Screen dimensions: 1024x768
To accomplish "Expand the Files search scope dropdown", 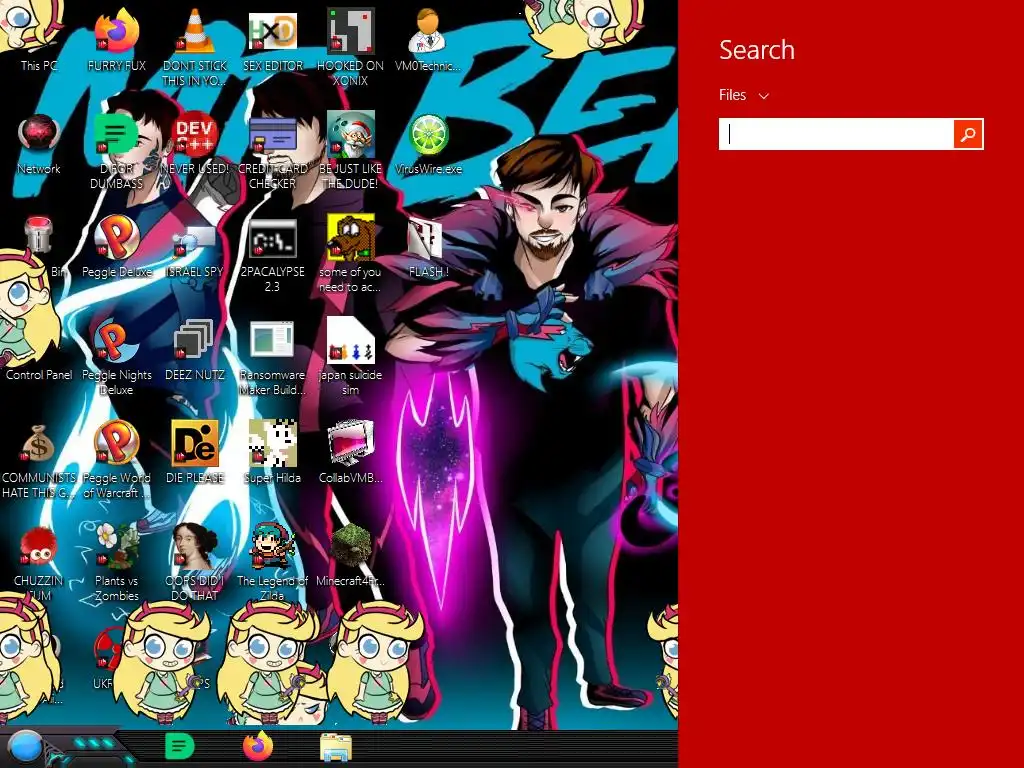I will pyautogui.click(x=744, y=95).
